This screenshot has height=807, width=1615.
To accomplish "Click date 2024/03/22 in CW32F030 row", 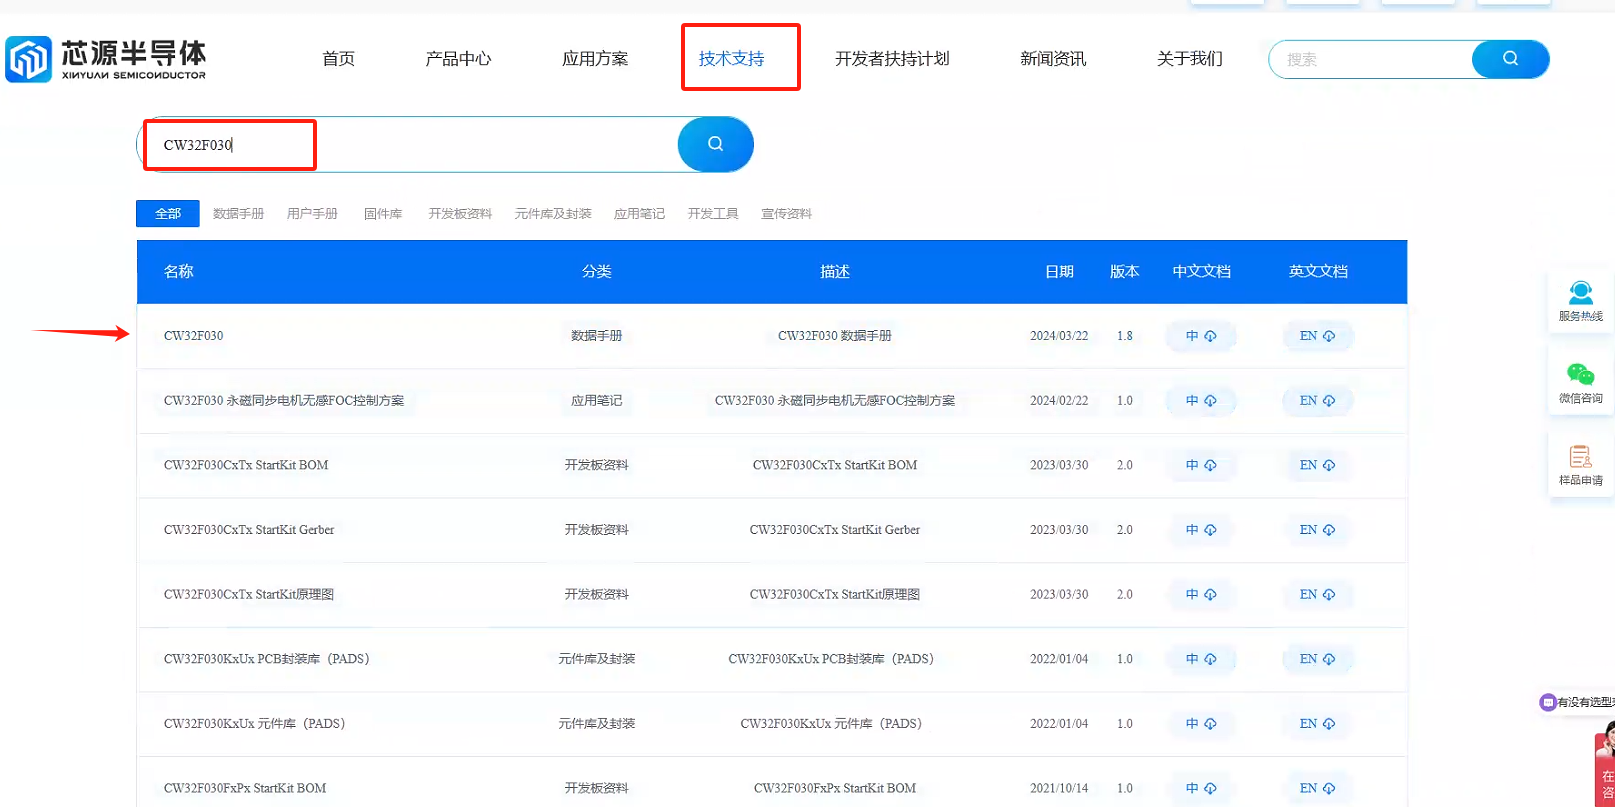I will (x=1059, y=336).
